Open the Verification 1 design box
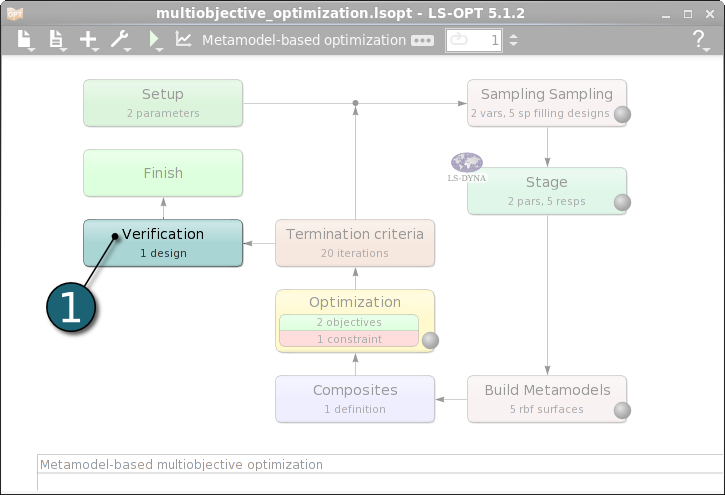The width and height of the screenshot is (725, 495). pos(163,243)
